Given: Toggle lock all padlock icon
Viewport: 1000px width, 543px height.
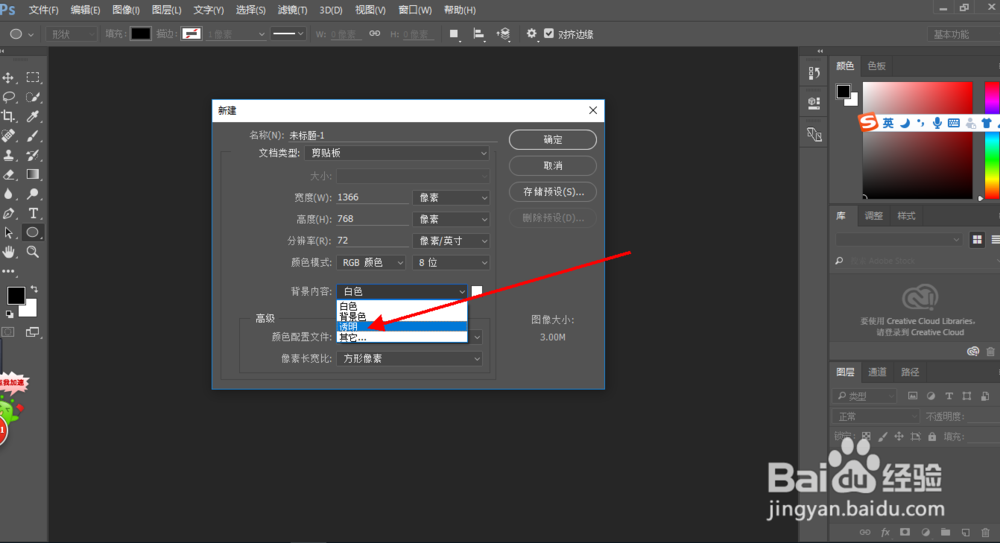Looking at the screenshot, I should 932,436.
